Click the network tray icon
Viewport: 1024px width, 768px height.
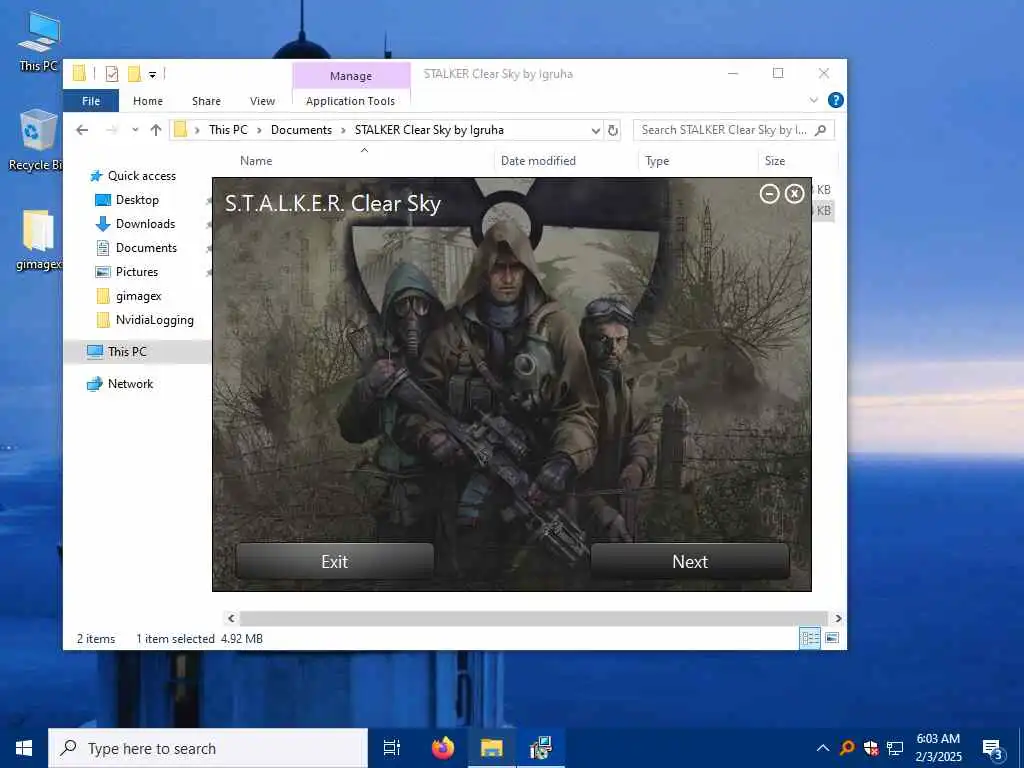[x=895, y=748]
